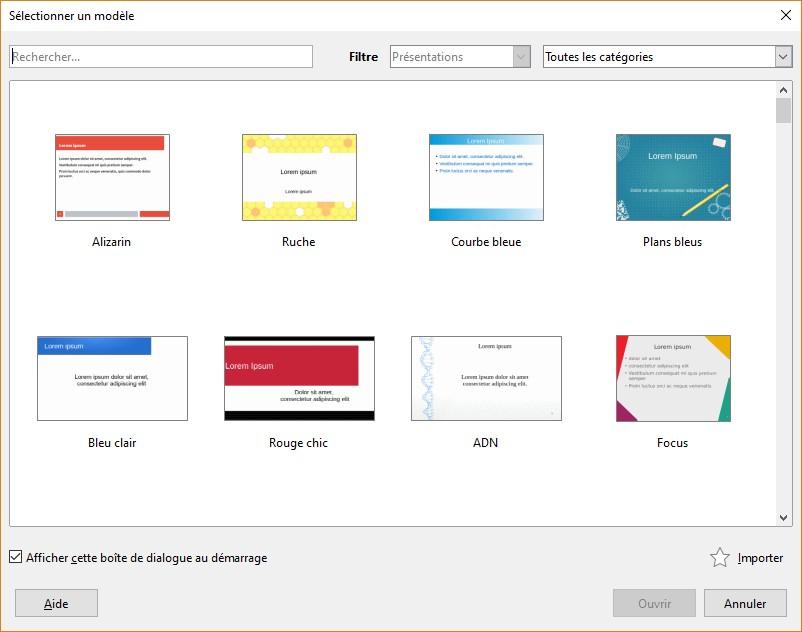This screenshot has height=632, width=802.
Task: Click the Aide button
Action: [56, 603]
